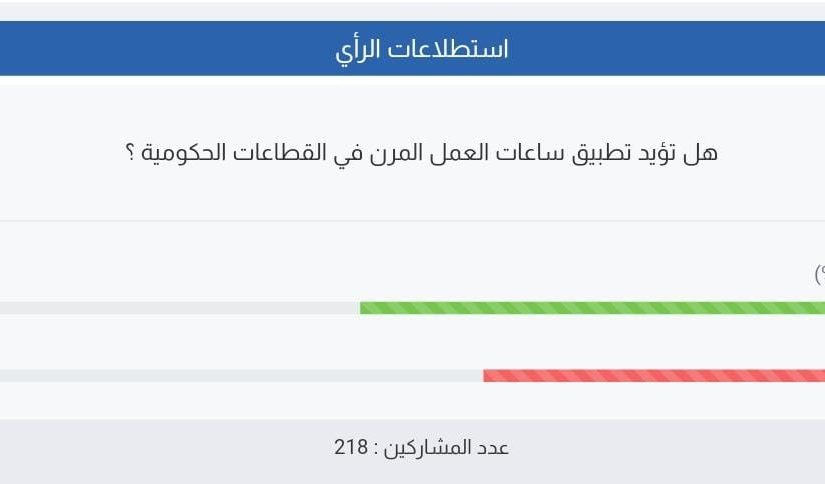The image size is (825, 484).
Task: Click the 'عدد المشاركين : 218' participants text
Action: click(x=422, y=448)
